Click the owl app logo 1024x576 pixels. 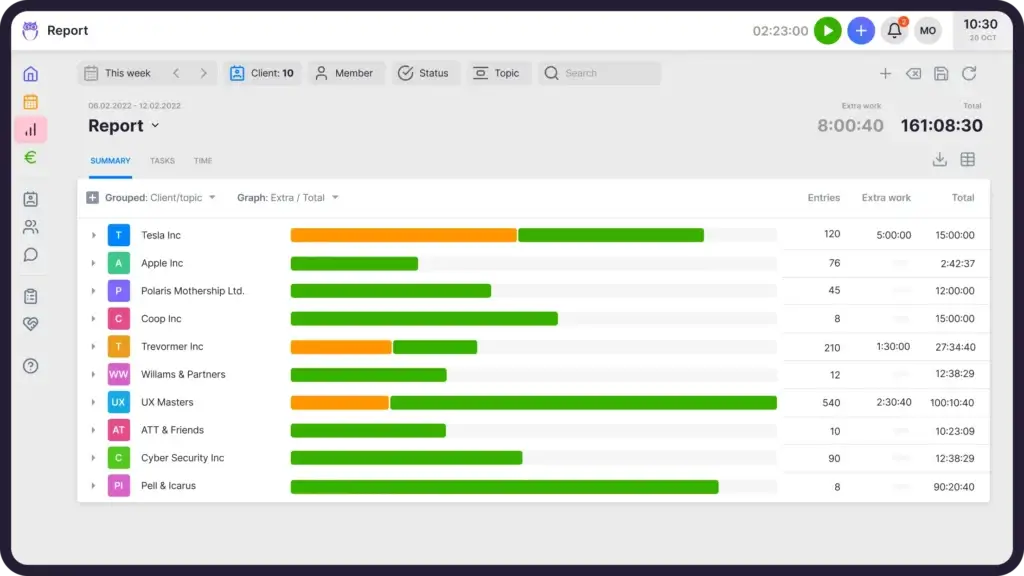[x=30, y=31]
